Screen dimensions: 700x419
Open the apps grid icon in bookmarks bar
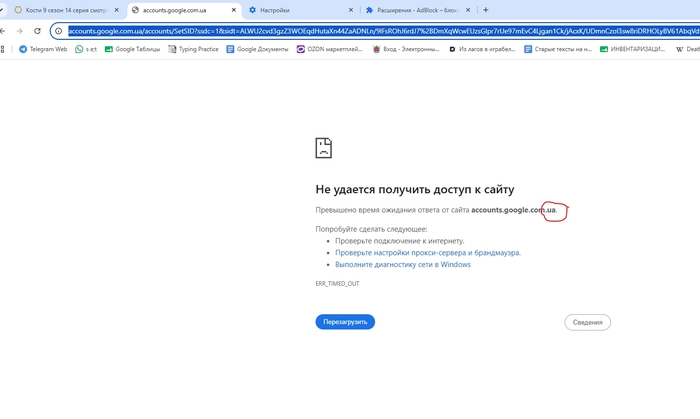(x=2, y=49)
